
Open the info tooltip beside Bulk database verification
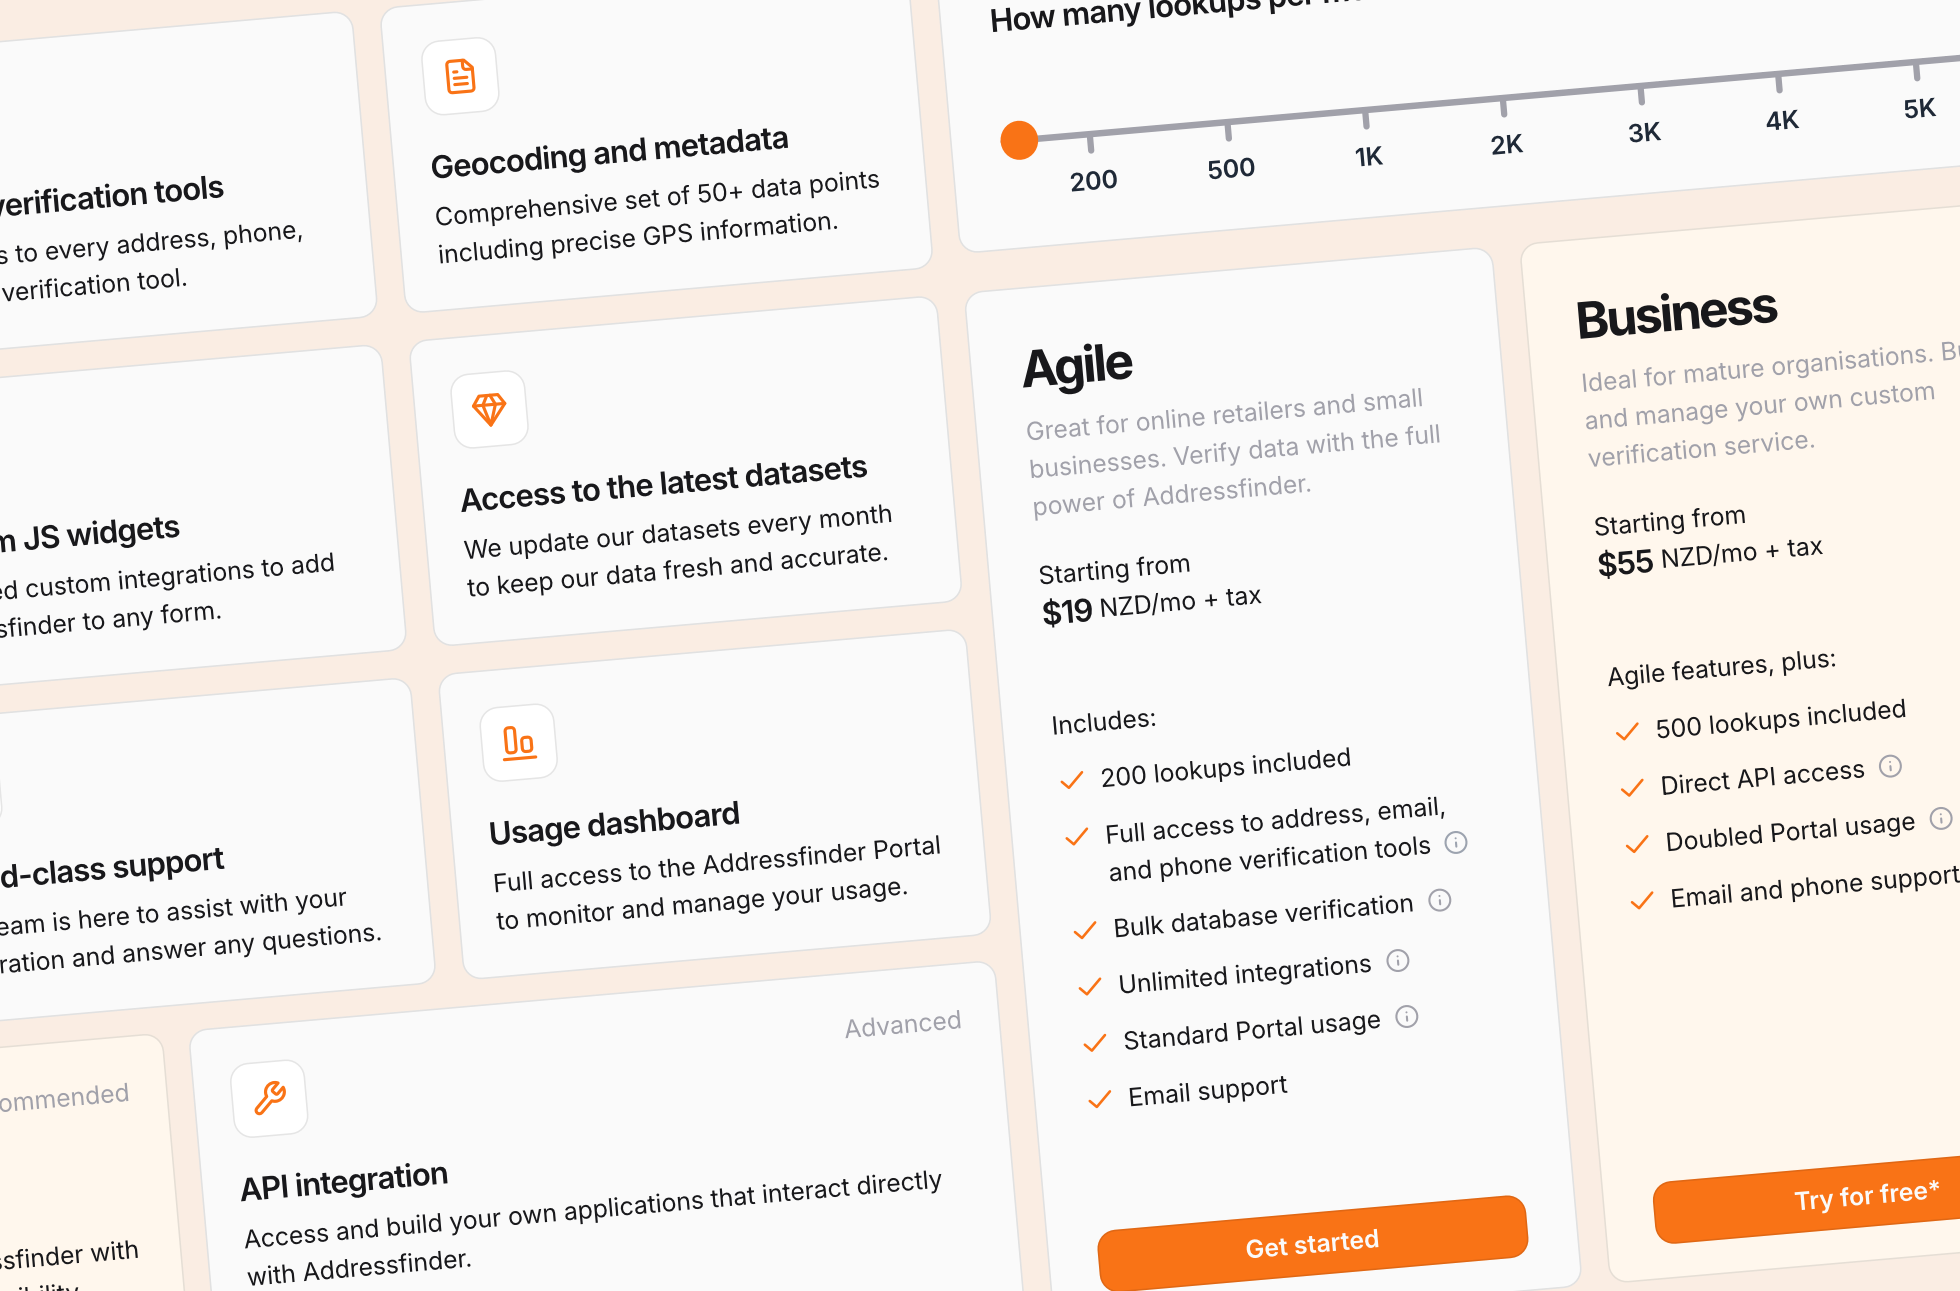pyautogui.click(x=1441, y=900)
